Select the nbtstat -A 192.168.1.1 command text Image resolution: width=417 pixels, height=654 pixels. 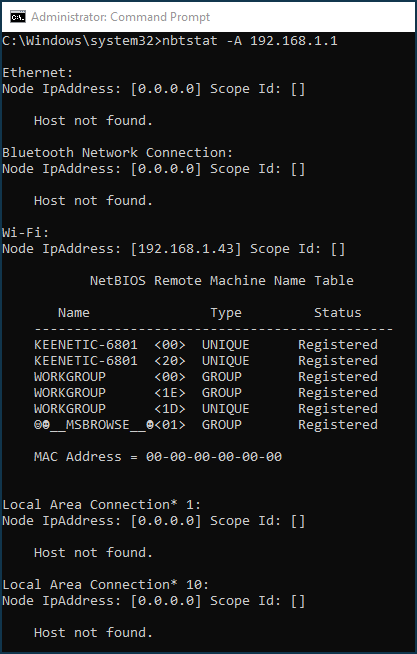pyautogui.click(x=249, y=41)
